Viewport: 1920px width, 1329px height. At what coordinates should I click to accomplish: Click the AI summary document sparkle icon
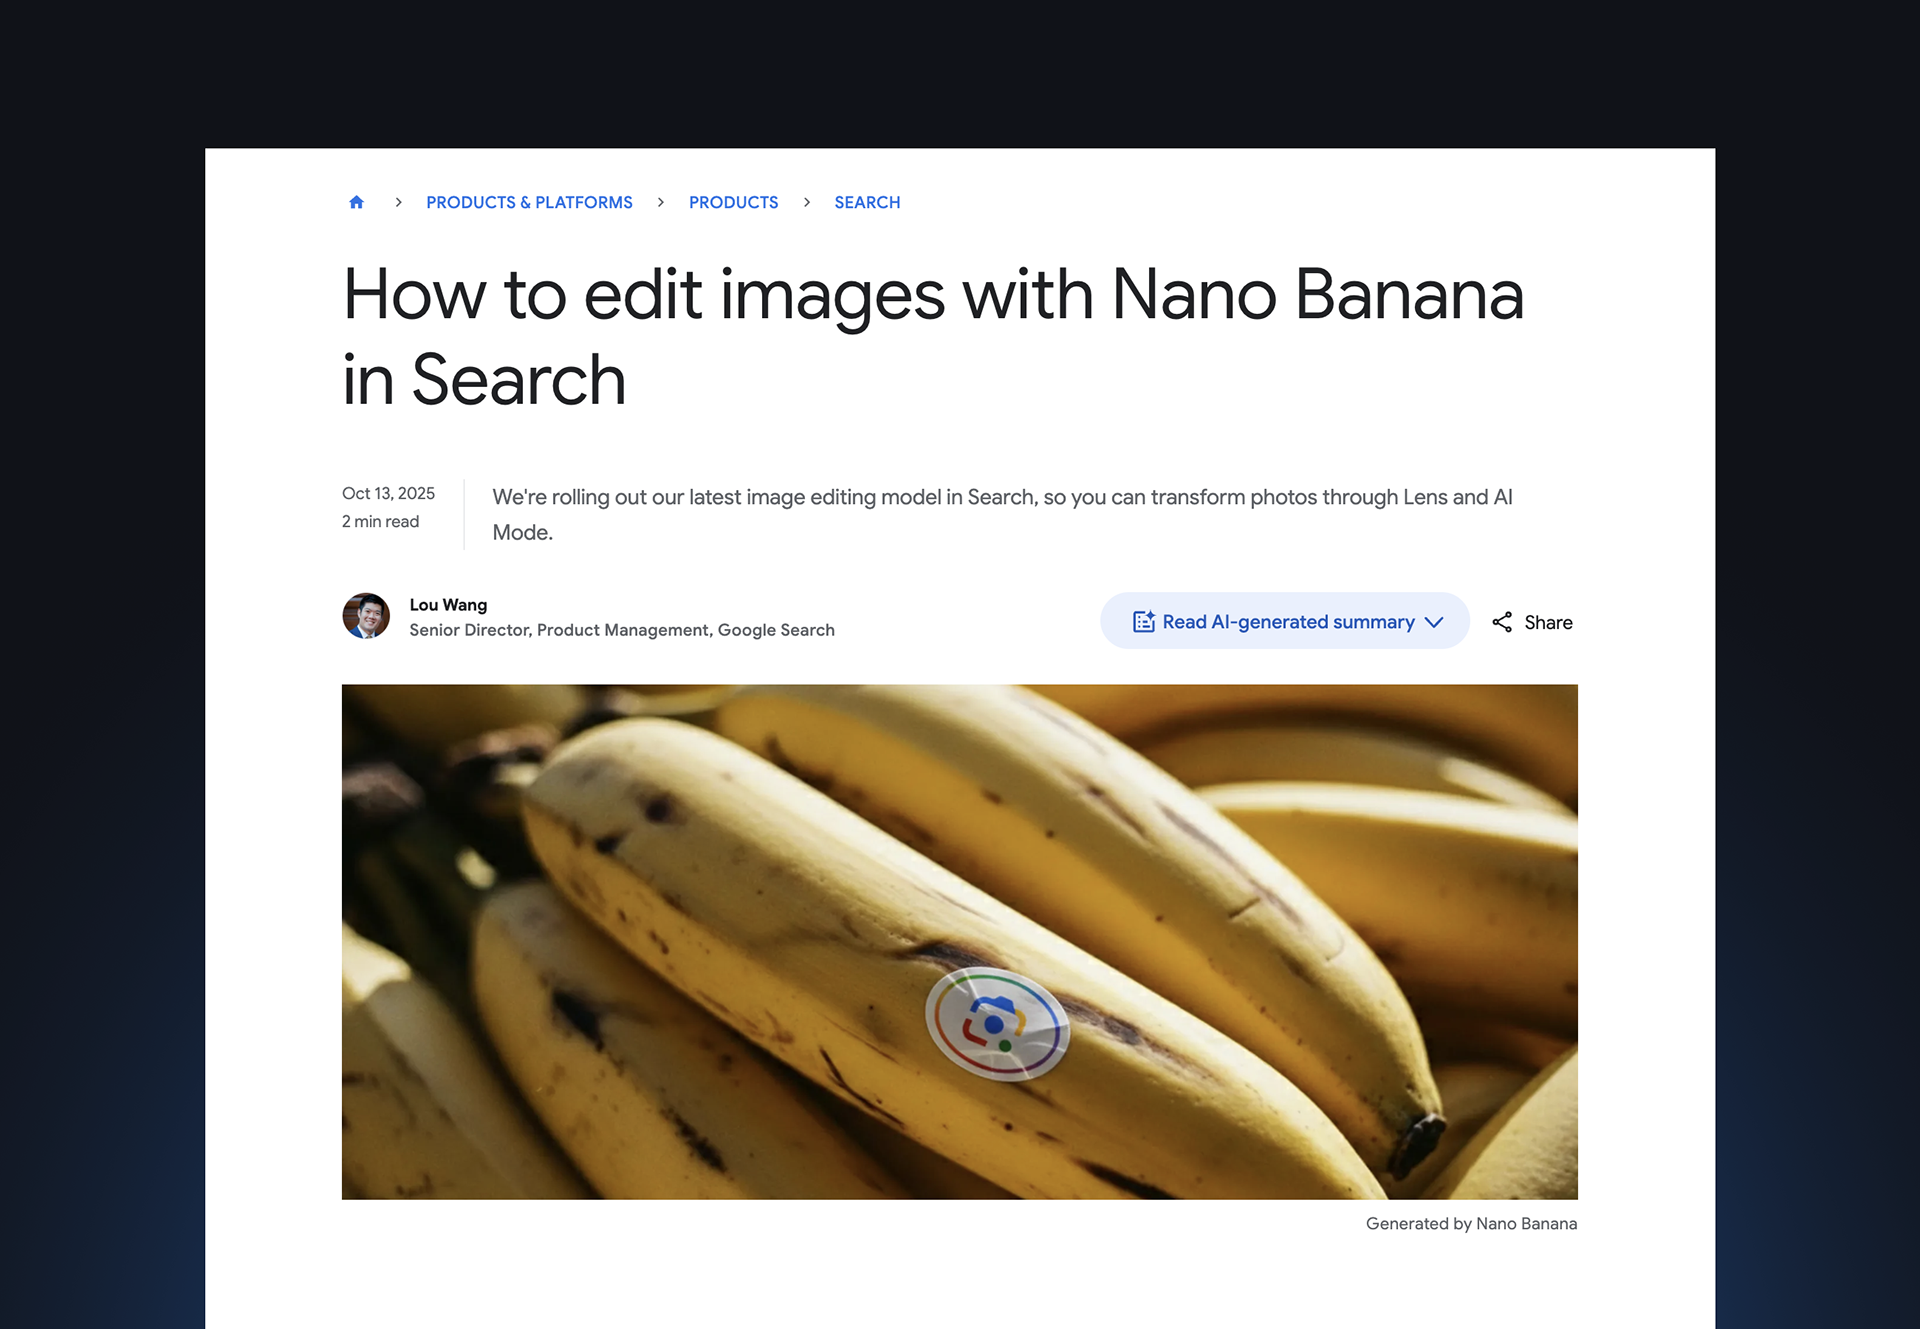pos(1144,621)
